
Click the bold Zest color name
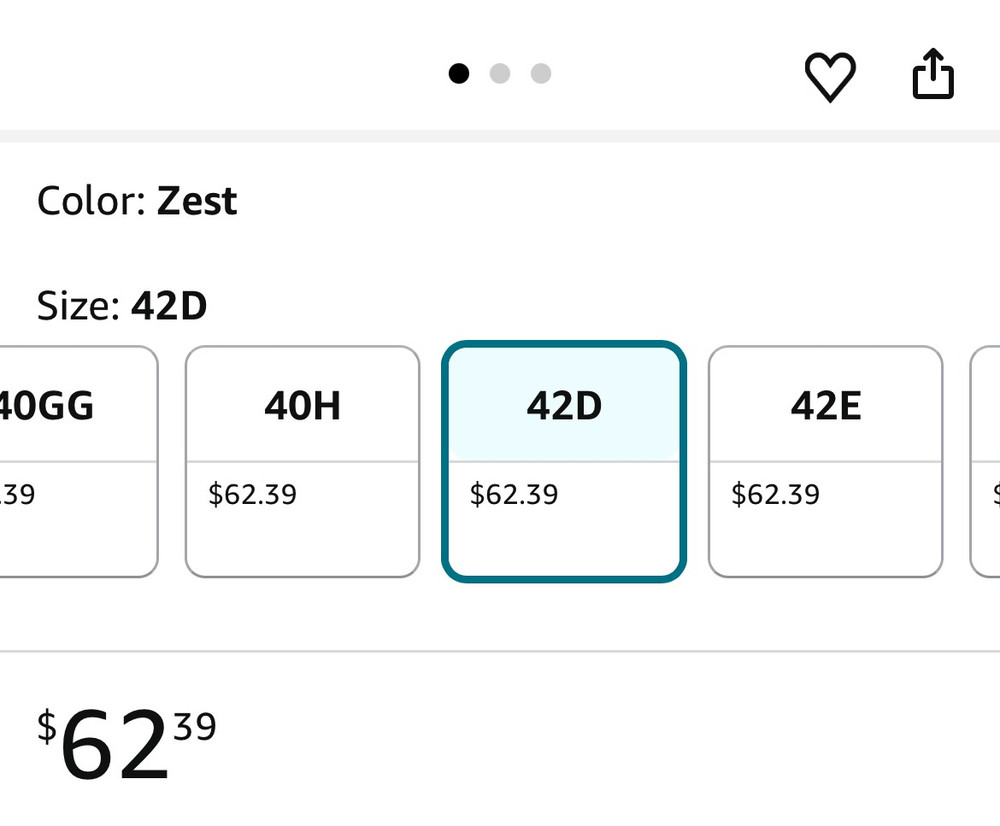(x=197, y=201)
